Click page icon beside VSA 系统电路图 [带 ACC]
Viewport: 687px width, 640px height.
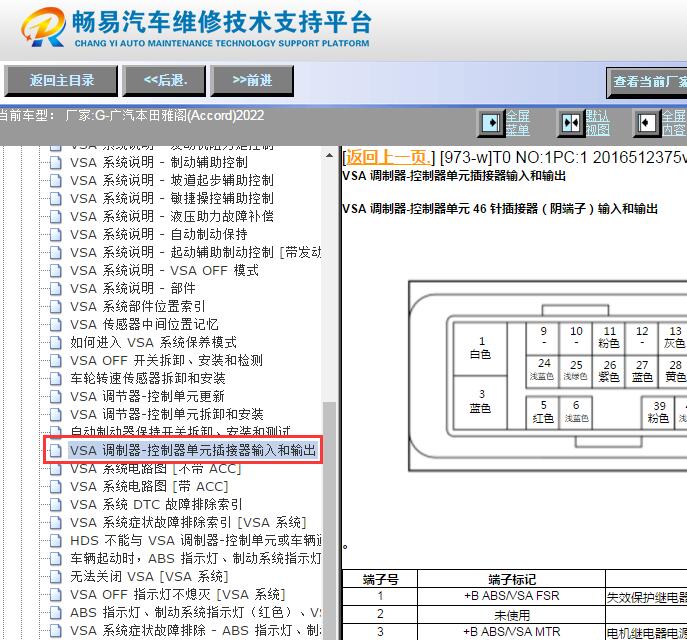point(56,486)
